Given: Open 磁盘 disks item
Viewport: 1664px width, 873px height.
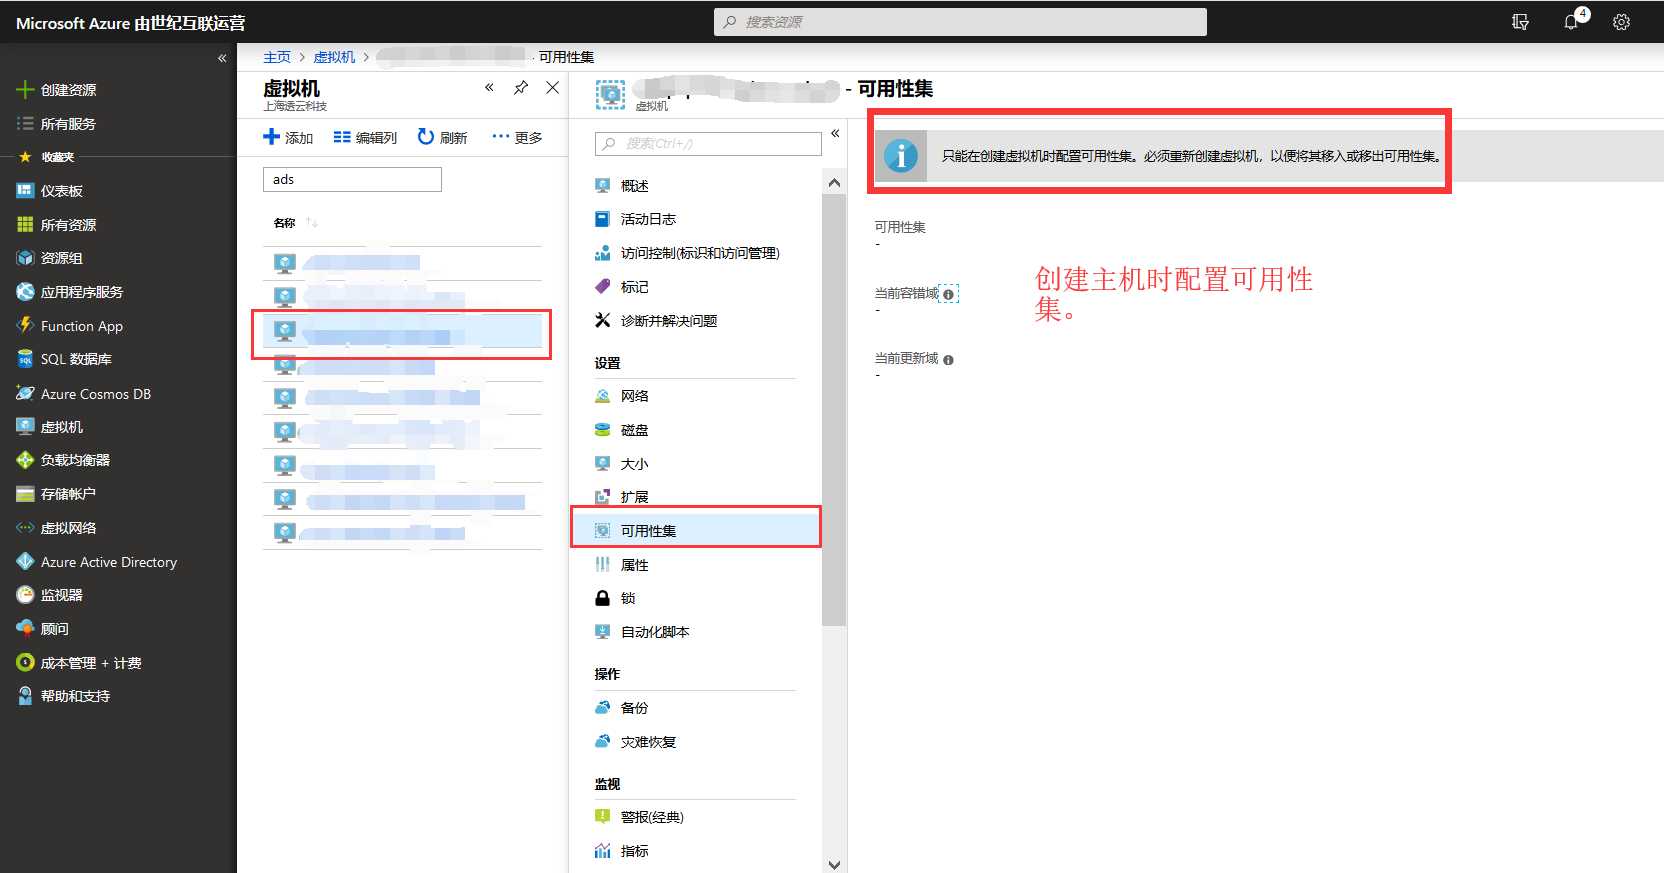Looking at the screenshot, I should pyautogui.click(x=634, y=430).
